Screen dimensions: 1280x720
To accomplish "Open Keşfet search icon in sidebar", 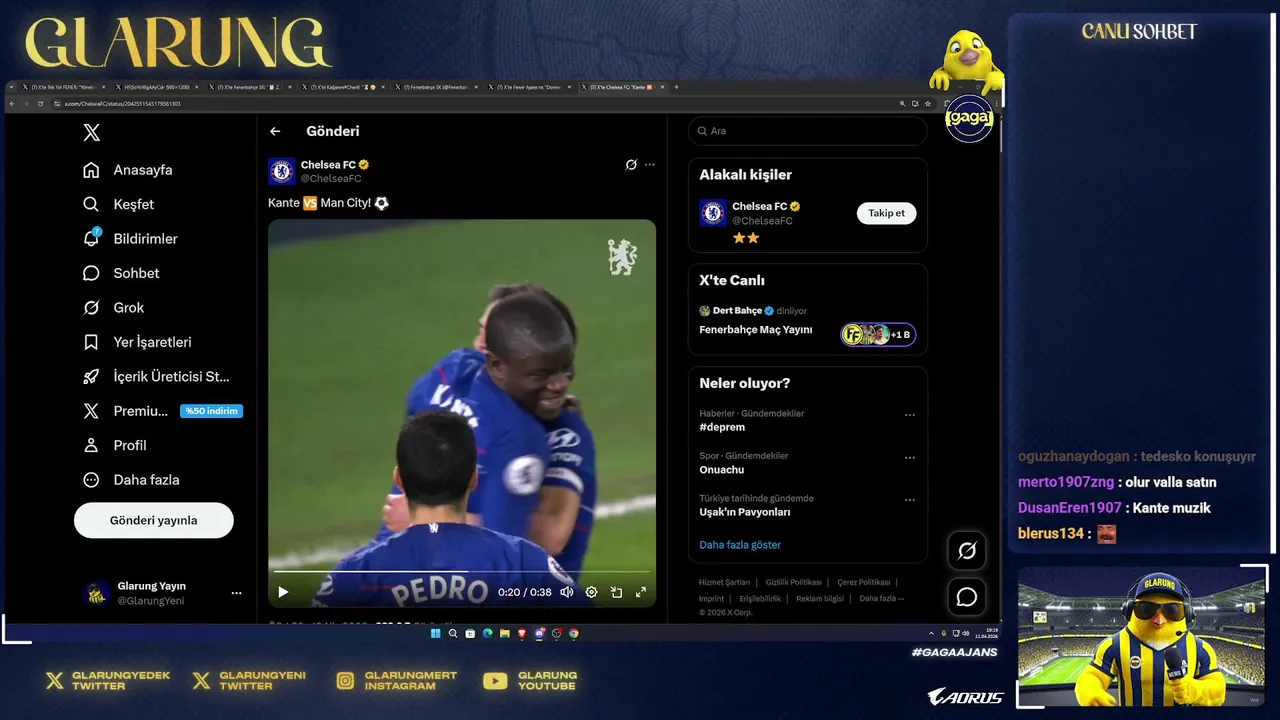I will [x=91, y=204].
